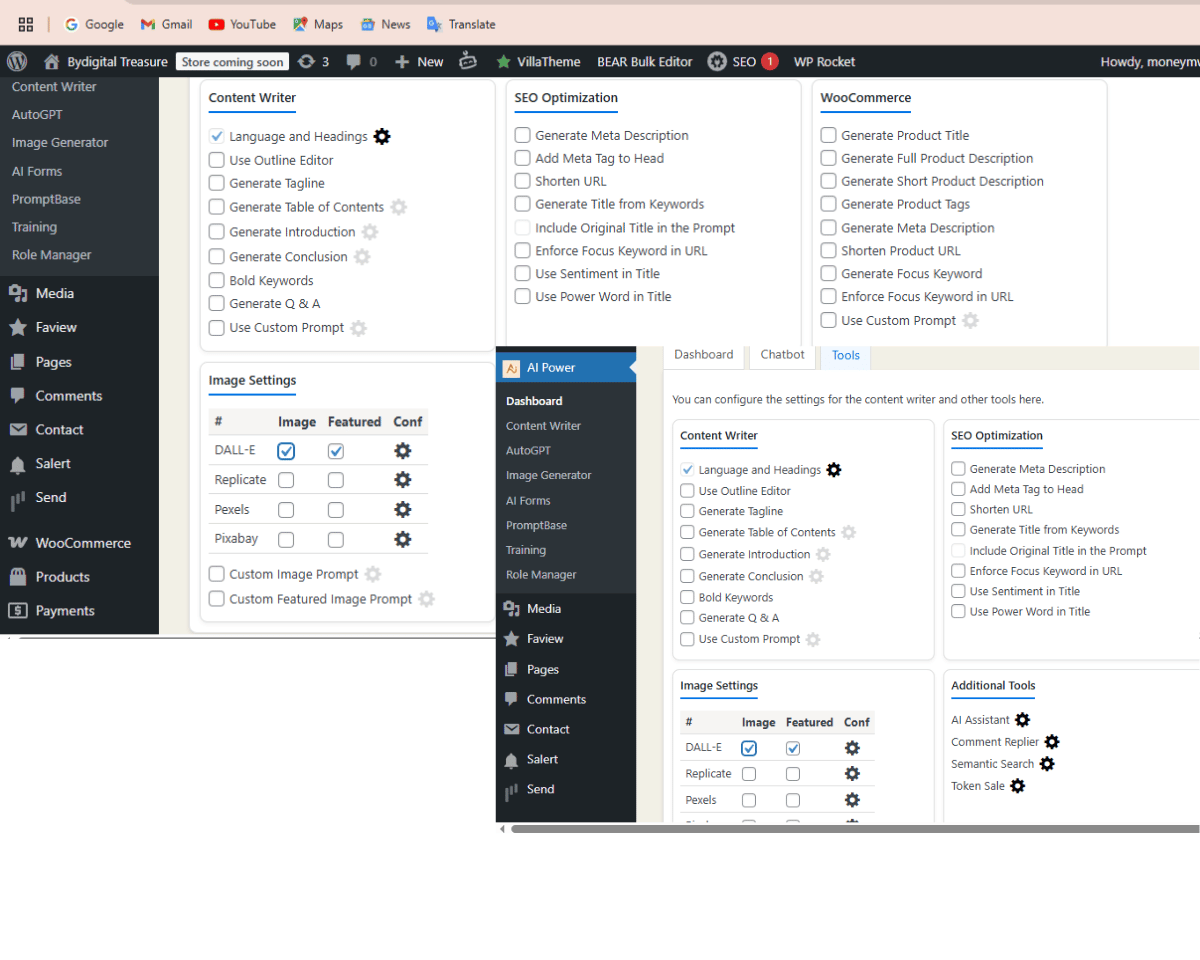The width and height of the screenshot is (1200, 960).
Task: Open Training in the main sidebar
Action: (x=34, y=227)
